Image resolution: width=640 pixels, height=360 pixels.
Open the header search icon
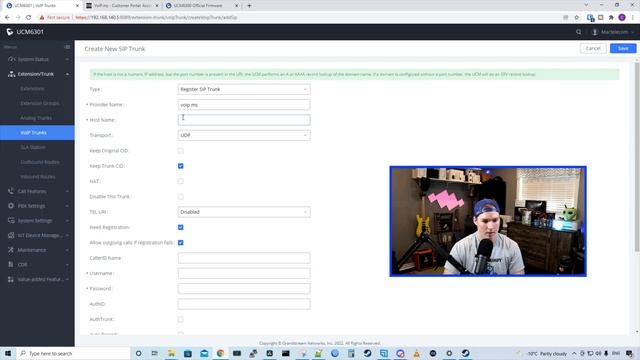click(578, 32)
